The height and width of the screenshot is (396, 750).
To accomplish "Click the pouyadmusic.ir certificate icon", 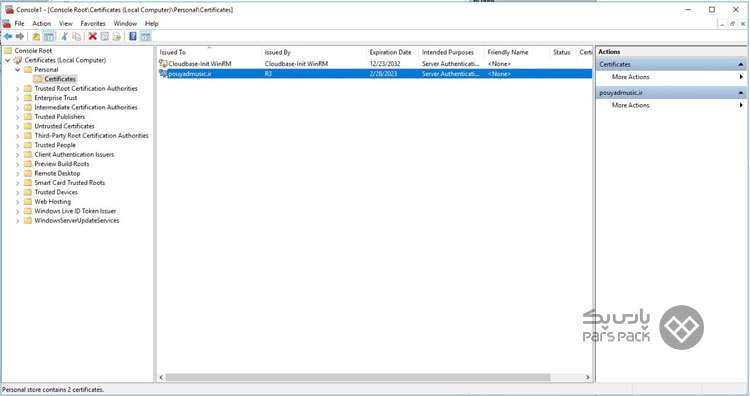I will [163, 74].
